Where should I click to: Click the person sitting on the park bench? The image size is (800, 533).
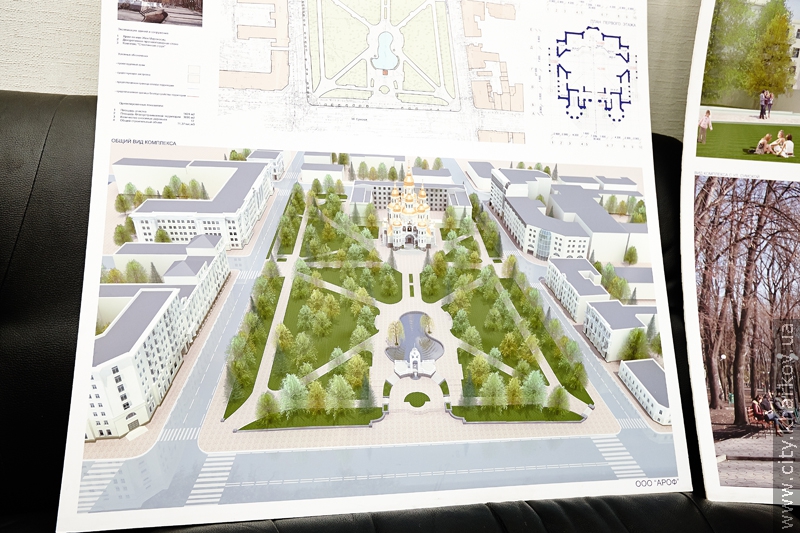pos(764,411)
